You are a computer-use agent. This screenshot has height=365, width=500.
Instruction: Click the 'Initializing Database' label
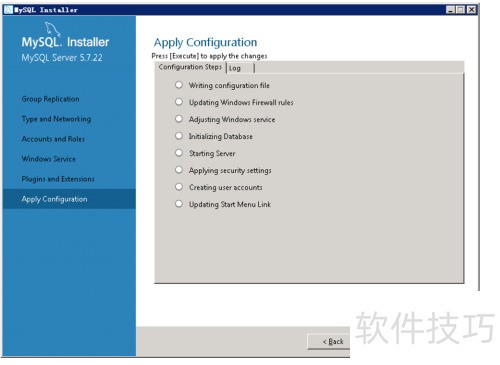tap(221, 136)
